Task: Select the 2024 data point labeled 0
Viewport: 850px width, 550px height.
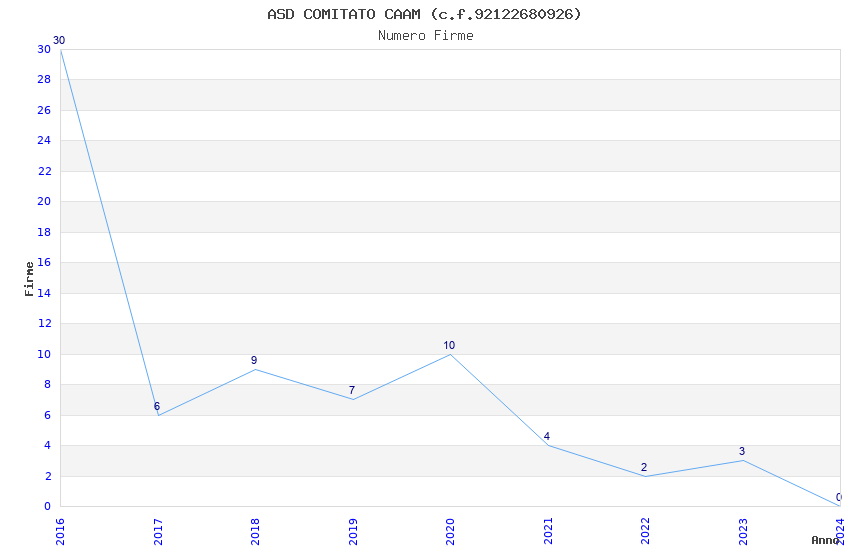Action: coord(840,506)
